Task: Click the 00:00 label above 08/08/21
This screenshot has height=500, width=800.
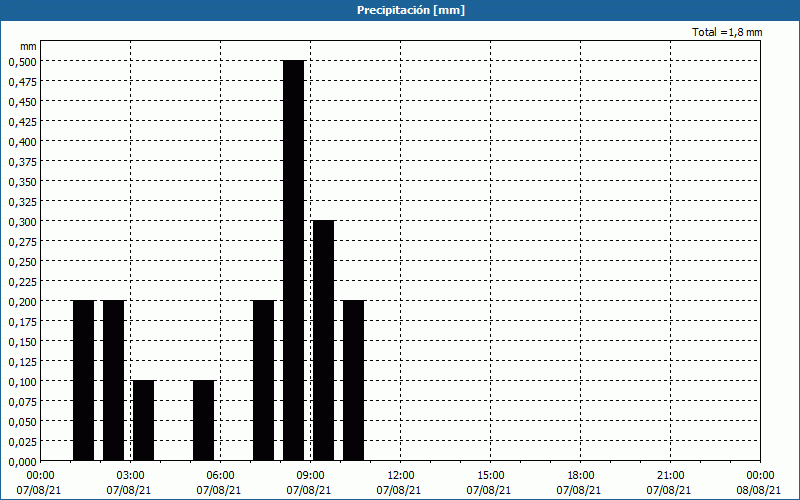Action: 760,476
